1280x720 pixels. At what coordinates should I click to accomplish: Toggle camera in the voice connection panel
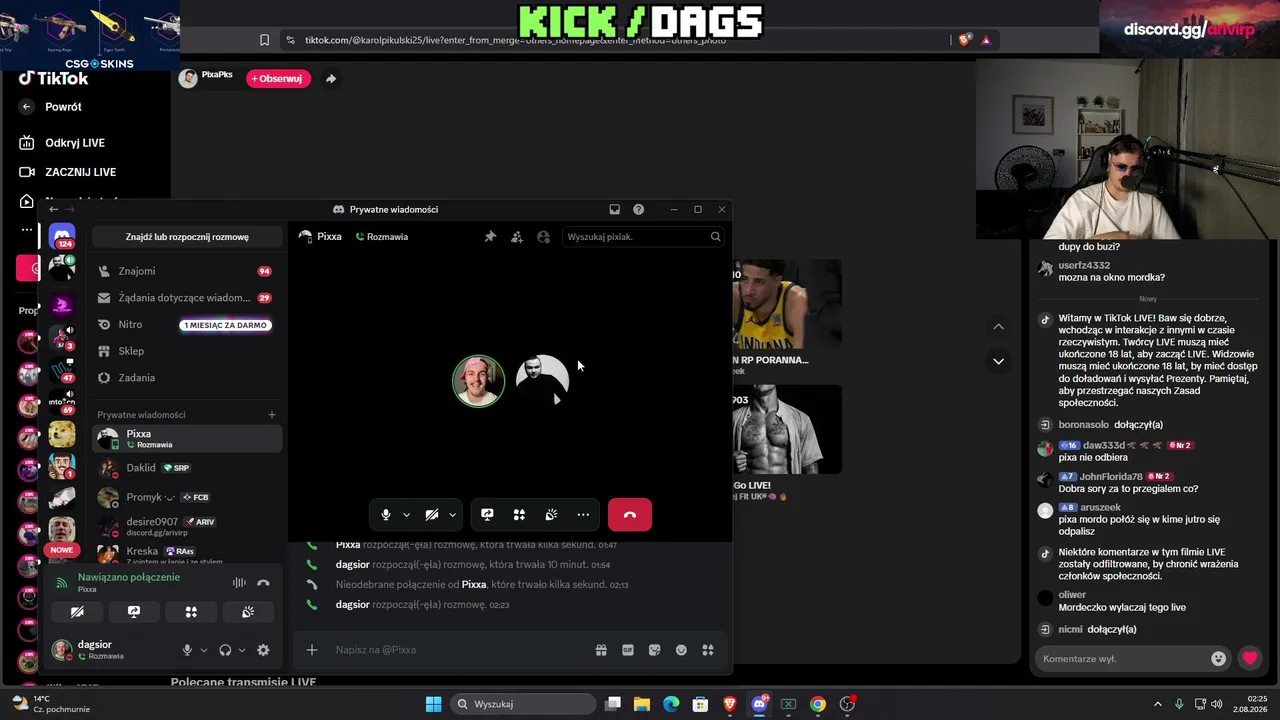click(77, 612)
